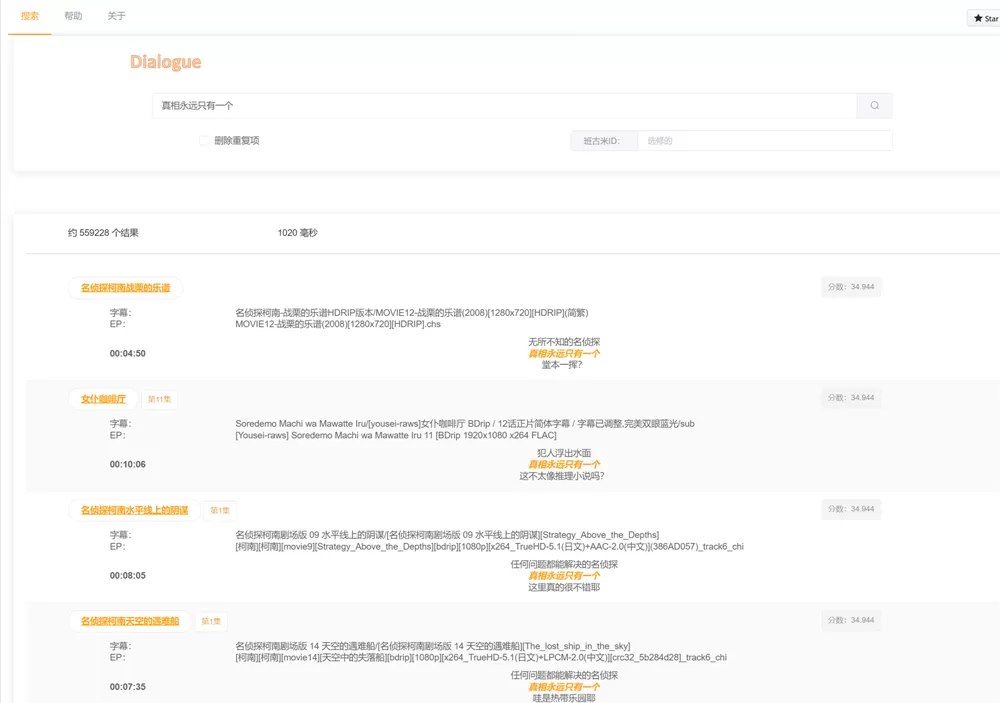Open 名侦探柯南天空的遇难船 title link
Screen dimensions: 1000x703
point(130,621)
